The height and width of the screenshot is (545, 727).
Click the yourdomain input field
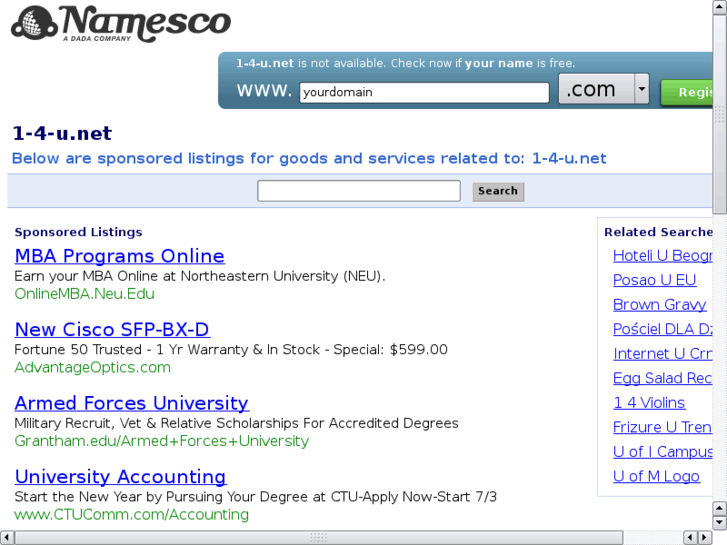point(424,92)
